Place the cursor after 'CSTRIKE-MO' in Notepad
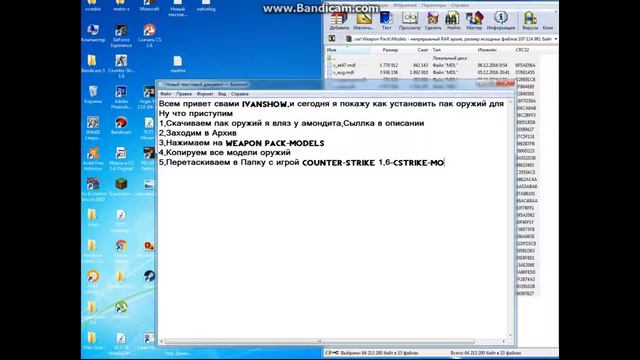 tap(444, 163)
